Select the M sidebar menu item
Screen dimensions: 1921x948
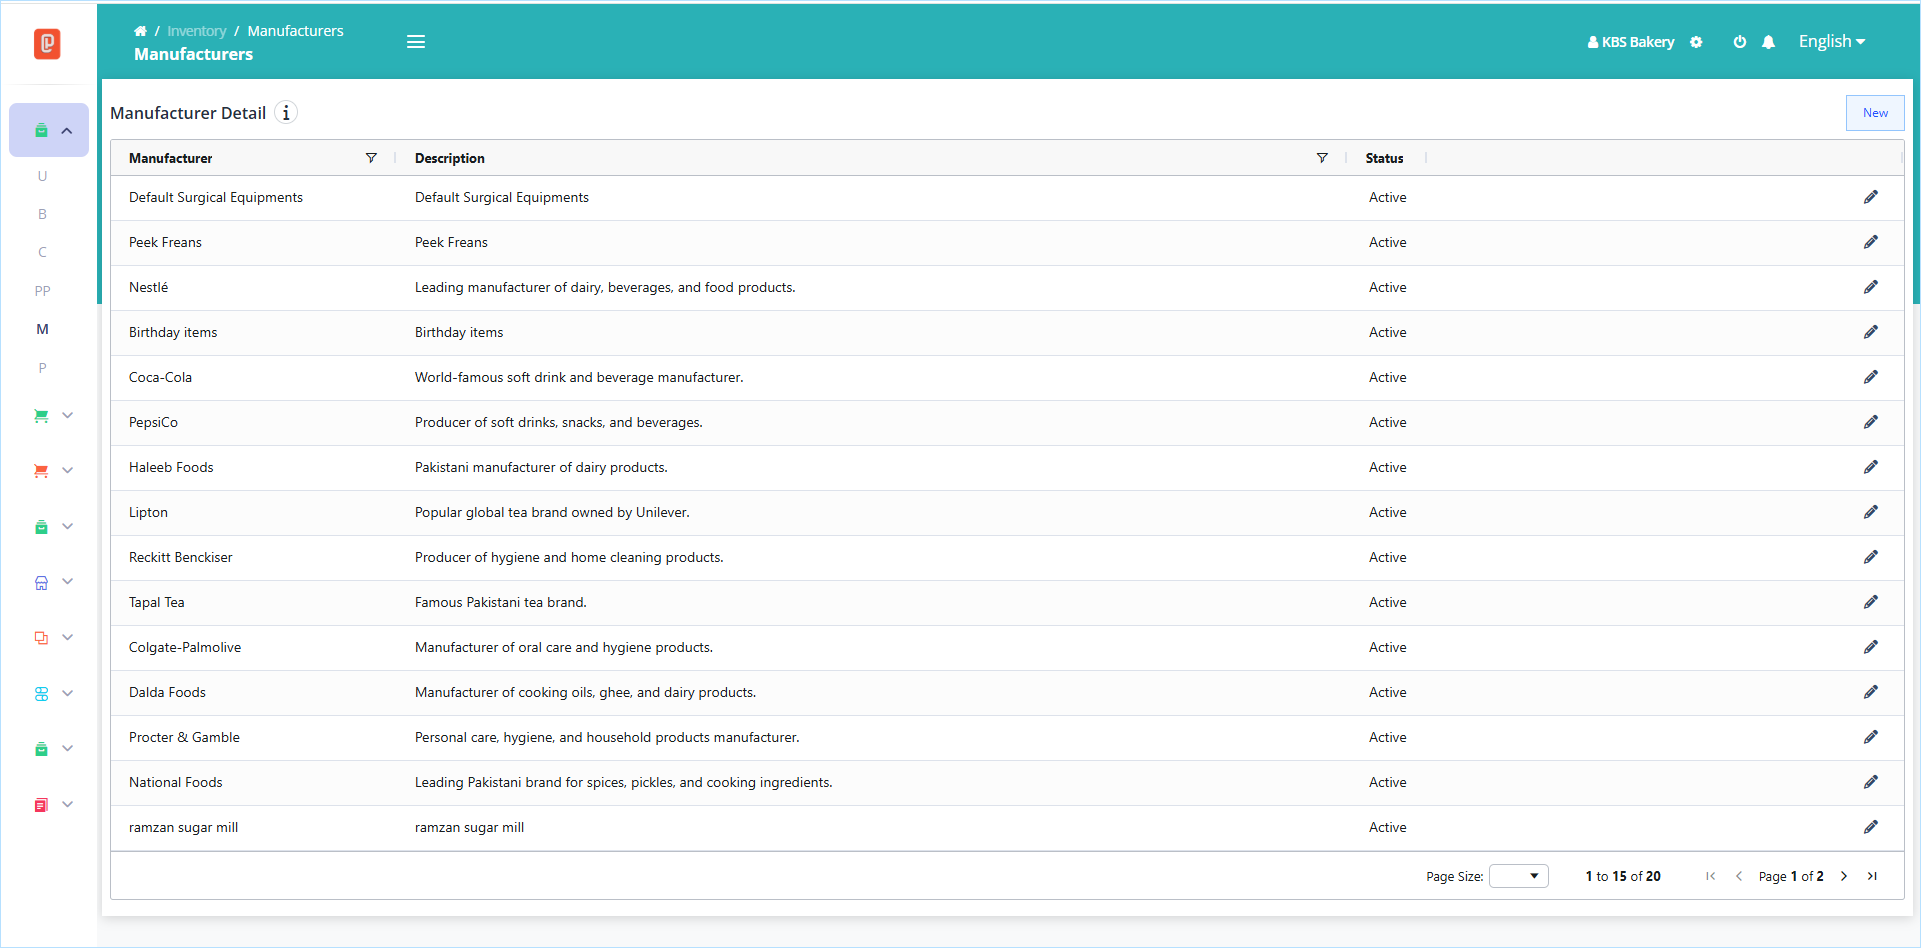[42, 329]
